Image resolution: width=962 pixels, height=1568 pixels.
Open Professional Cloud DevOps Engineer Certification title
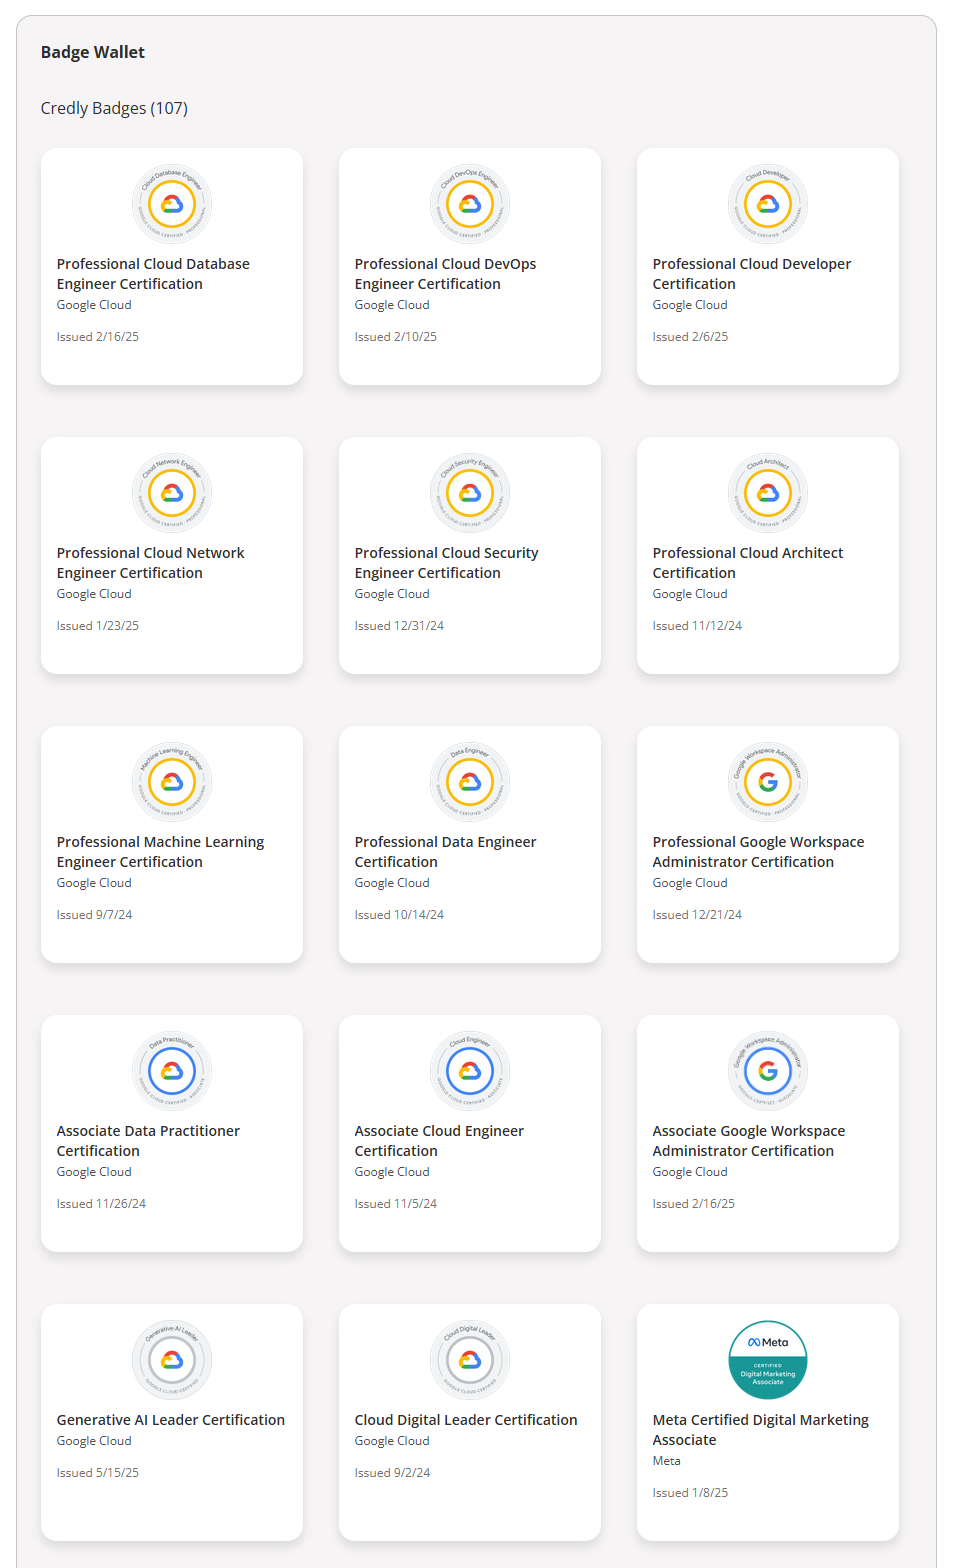445,274
